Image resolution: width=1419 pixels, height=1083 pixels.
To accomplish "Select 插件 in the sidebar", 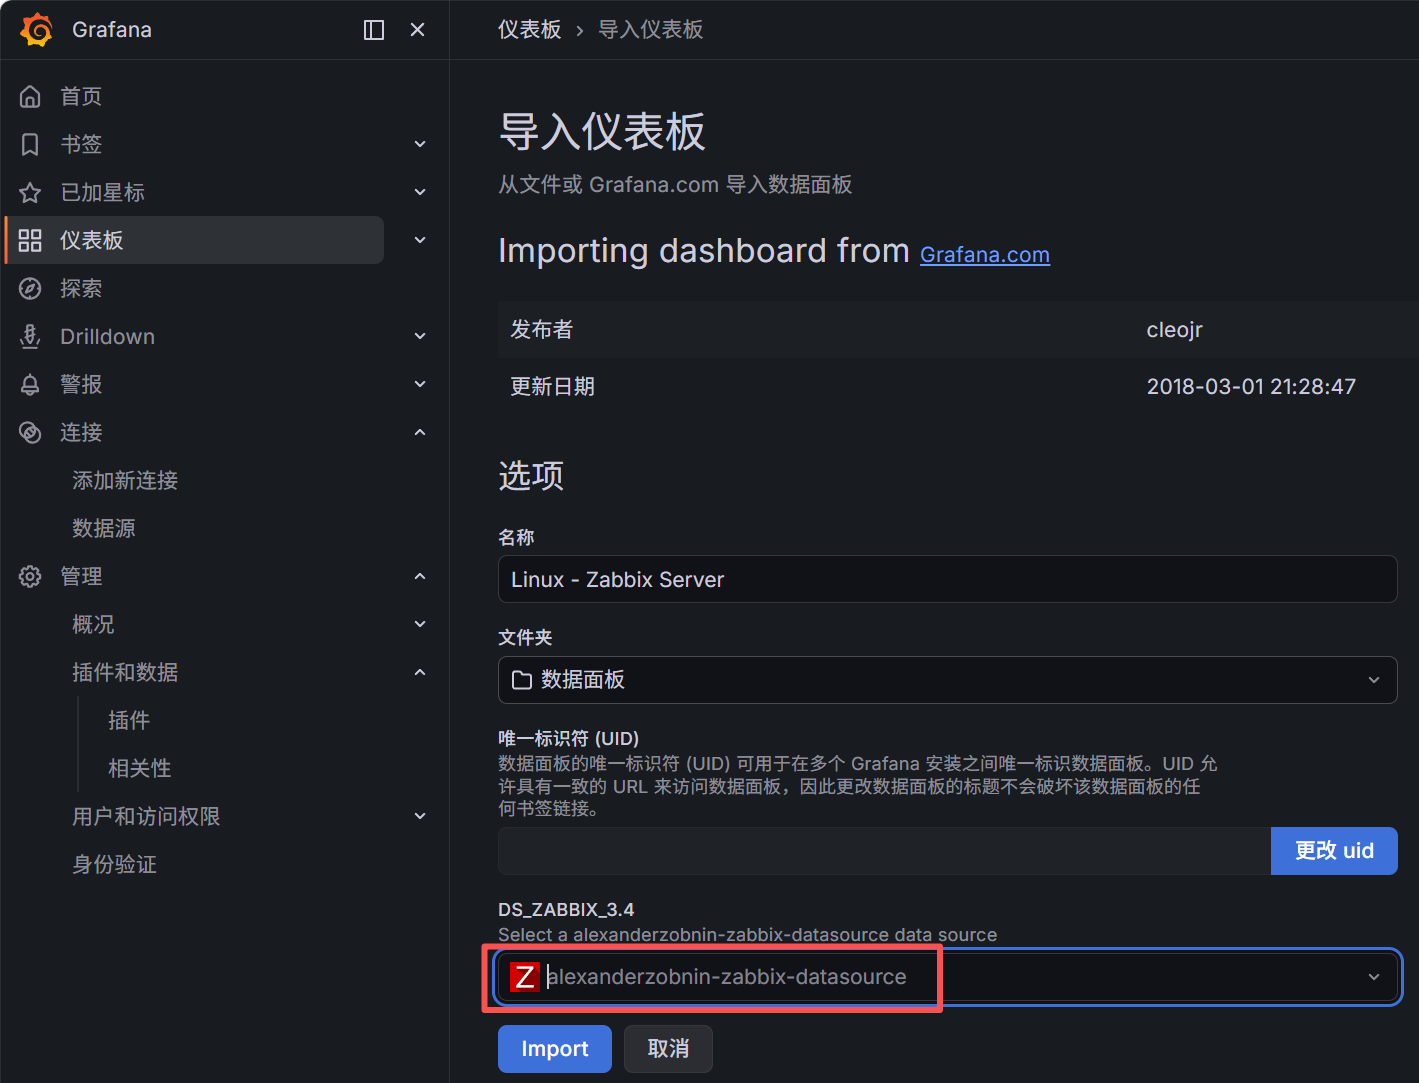I will coord(129,720).
